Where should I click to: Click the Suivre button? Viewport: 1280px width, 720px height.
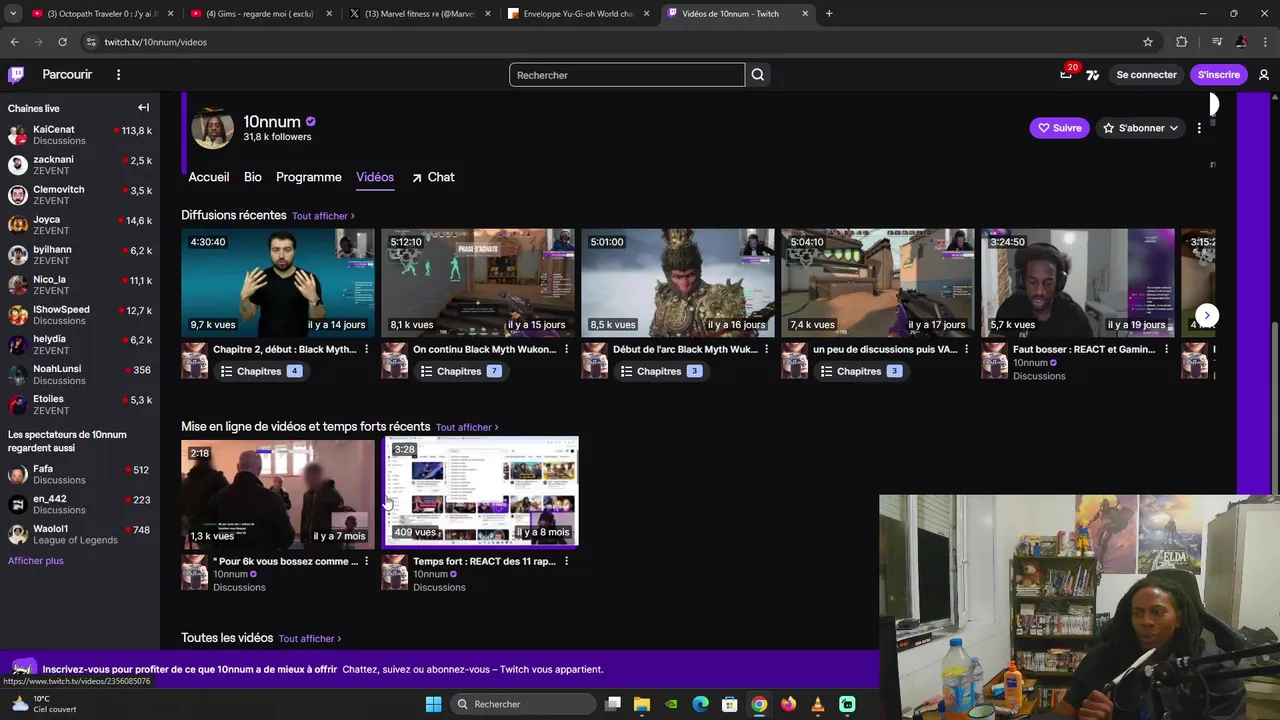(1059, 128)
